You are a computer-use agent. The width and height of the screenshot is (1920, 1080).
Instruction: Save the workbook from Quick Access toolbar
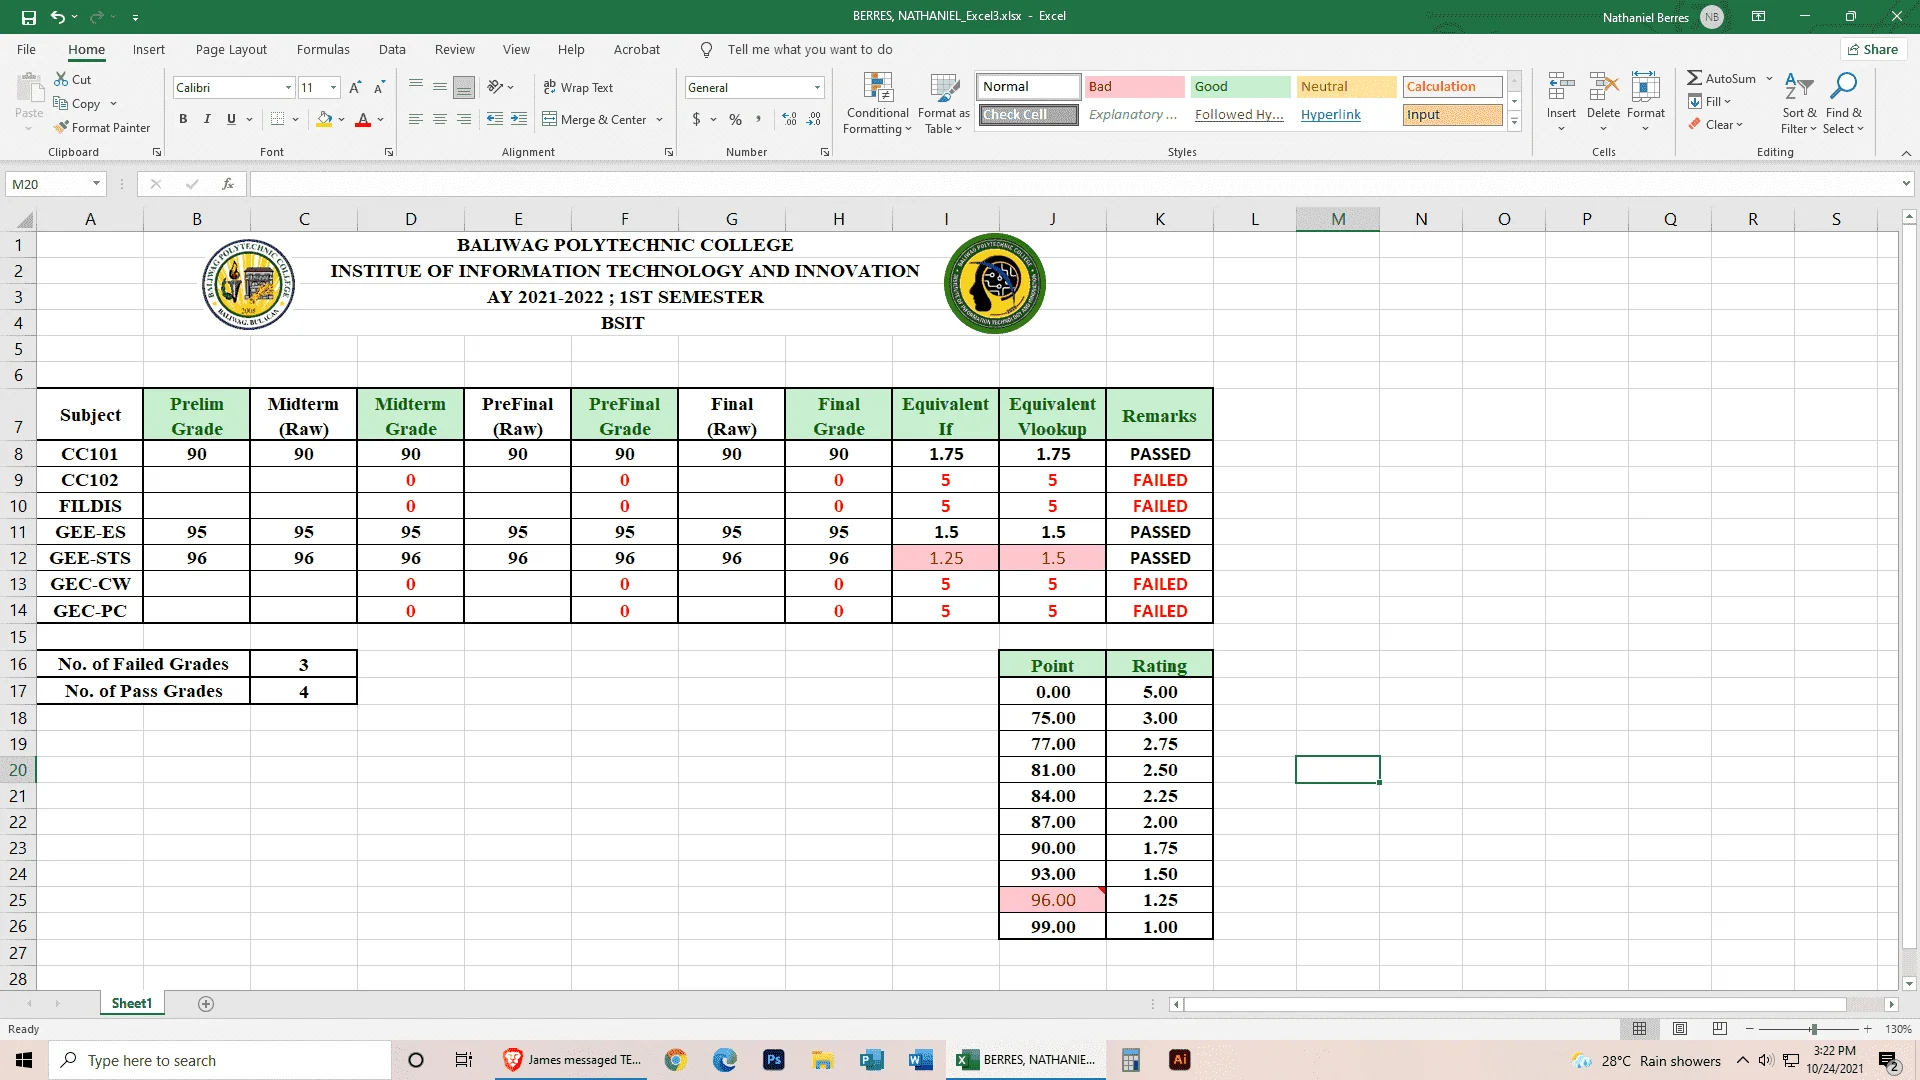point(28,17)
